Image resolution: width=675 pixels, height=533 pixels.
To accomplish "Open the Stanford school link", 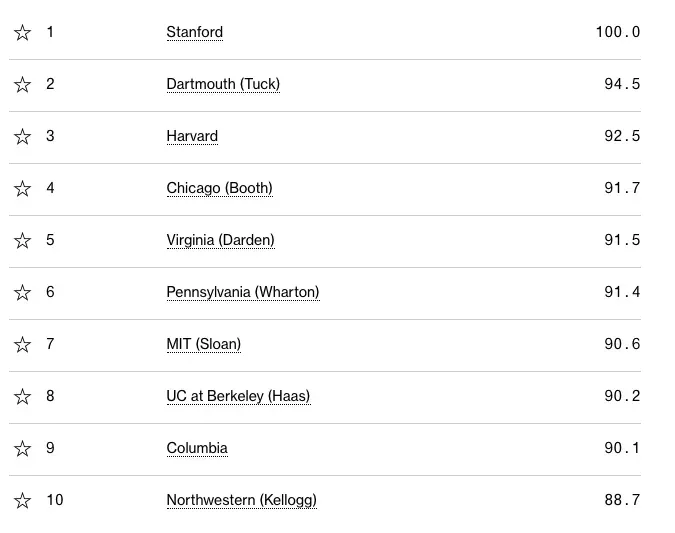I will (195, 32).
